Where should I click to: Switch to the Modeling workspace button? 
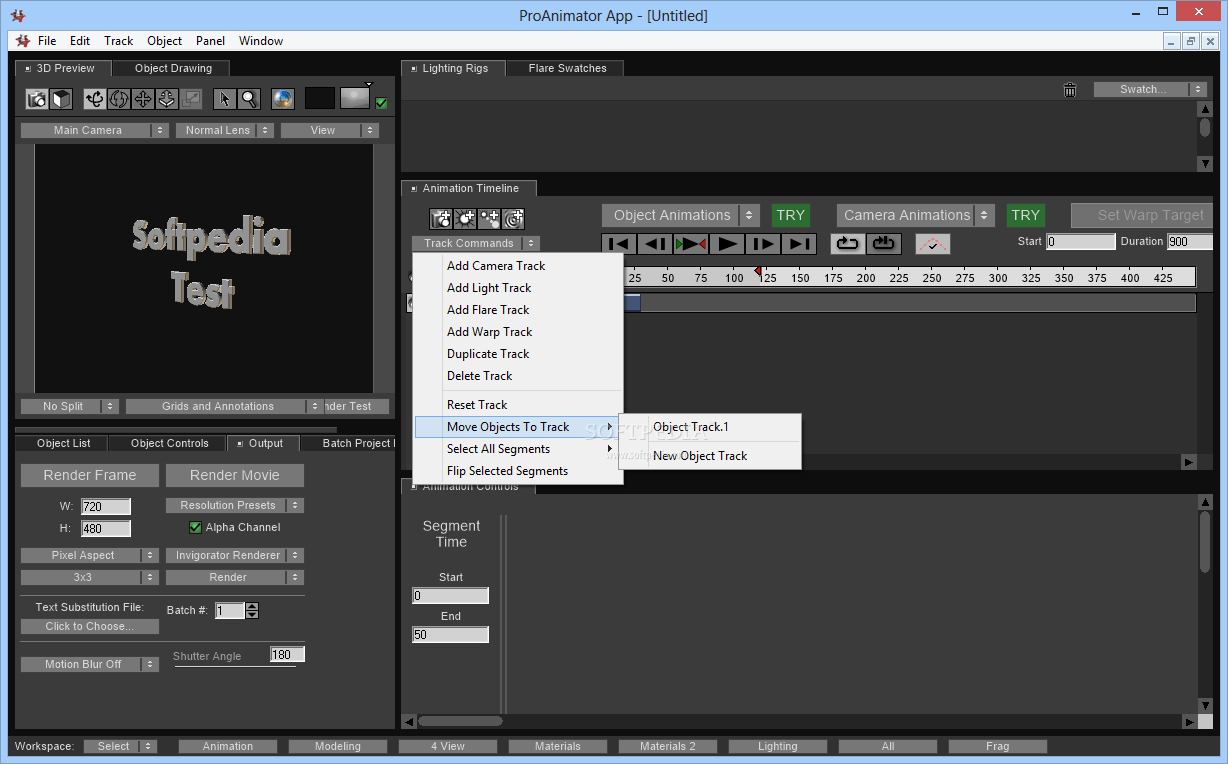[338, 746]
